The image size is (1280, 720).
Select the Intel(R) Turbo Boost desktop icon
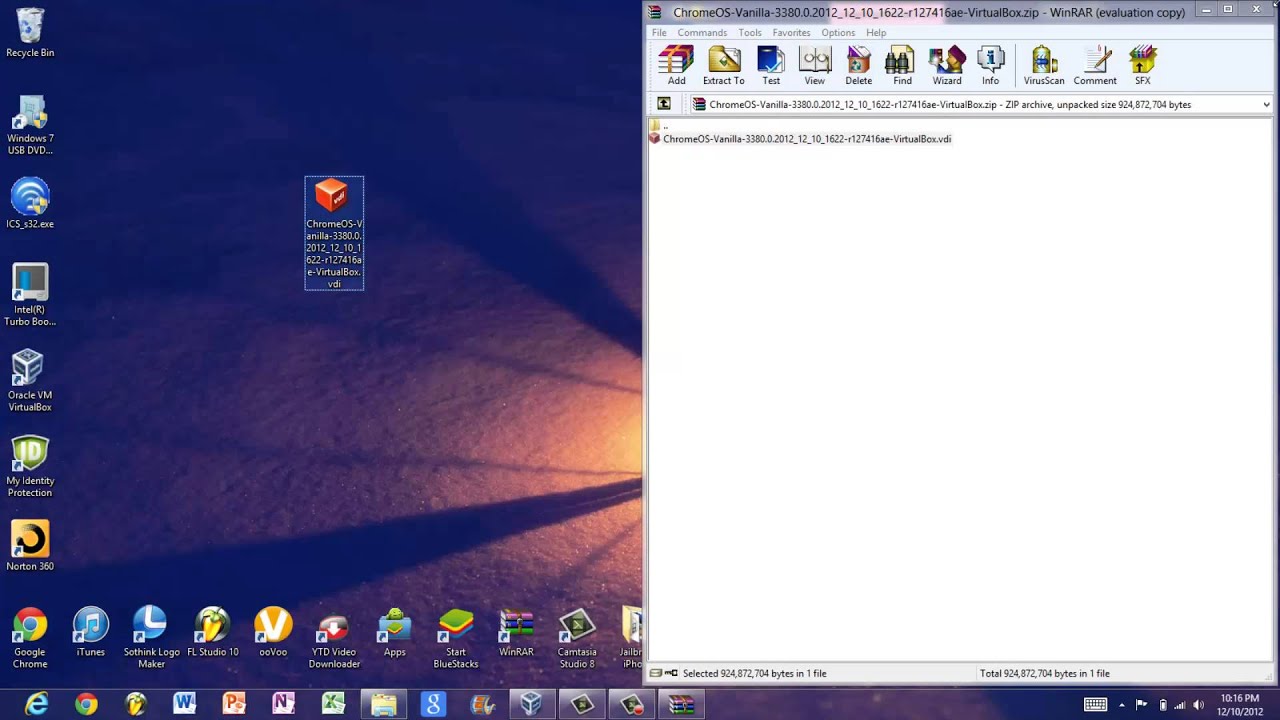click(x=30, y=295)
